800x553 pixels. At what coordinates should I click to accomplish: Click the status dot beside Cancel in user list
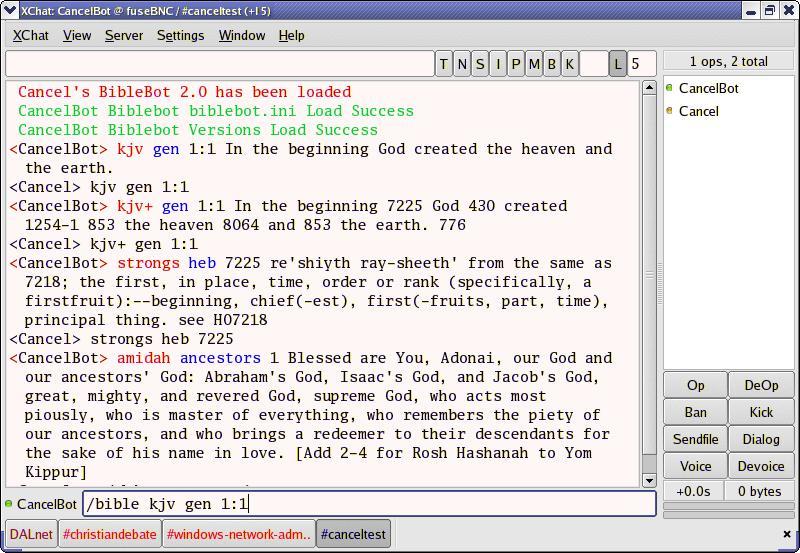[x=669, y=111]
